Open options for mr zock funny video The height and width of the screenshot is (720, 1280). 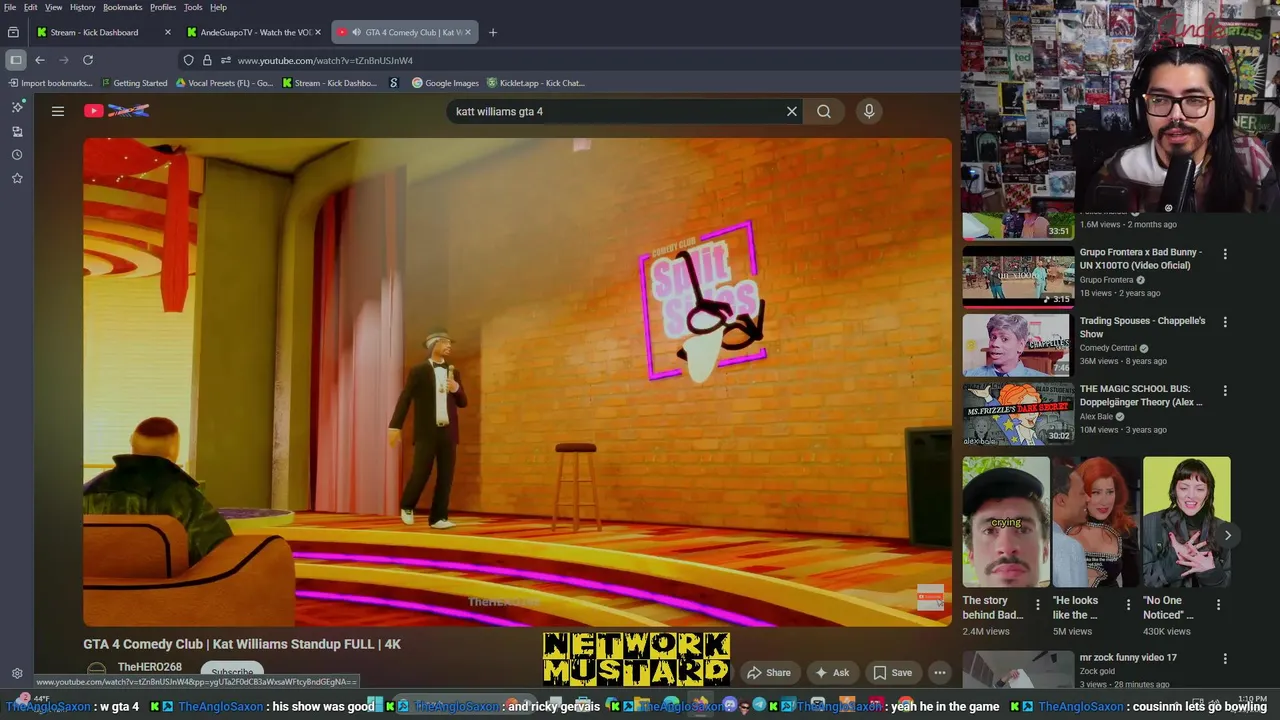[1225, 659]
